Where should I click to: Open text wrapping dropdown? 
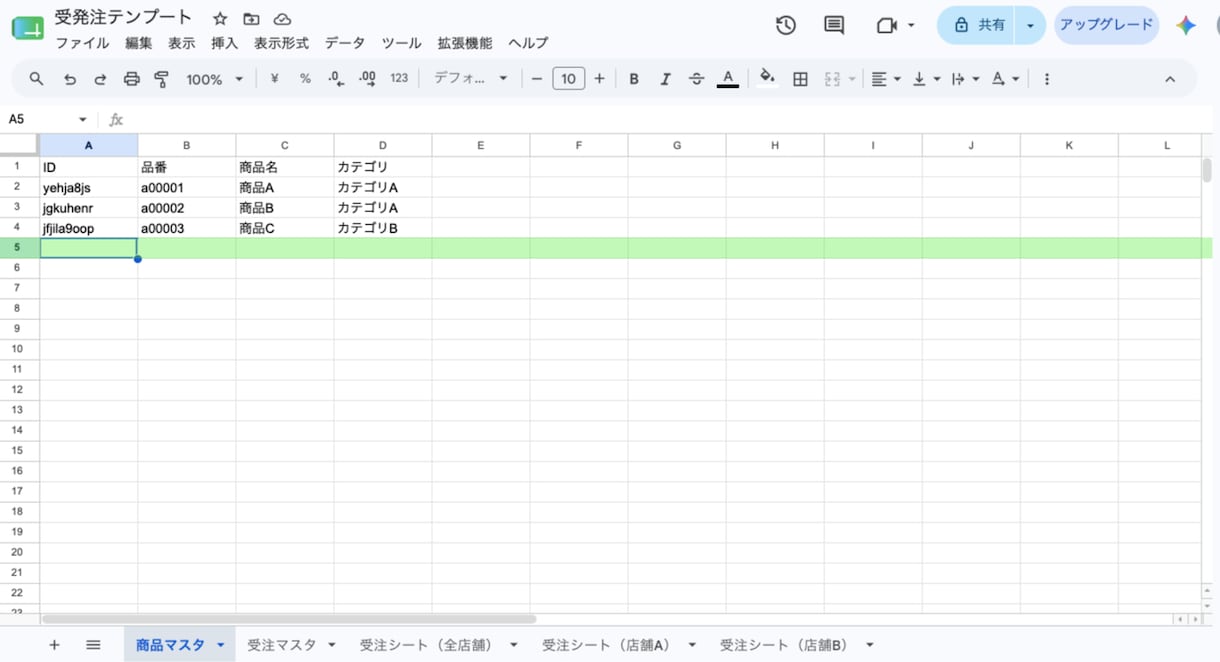(965, 79)
